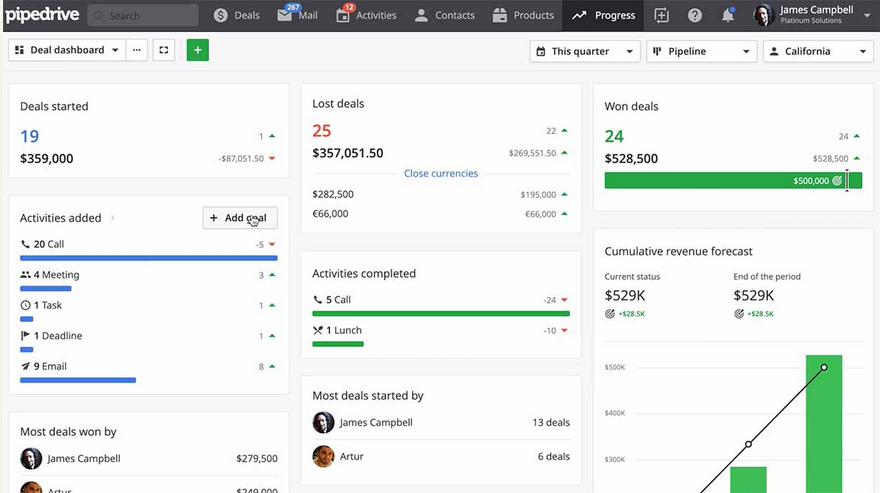Click the quick add plus icon in top bar
This screenshot has width=880, height=493.
pyautogui.click(x=661, y=15)
